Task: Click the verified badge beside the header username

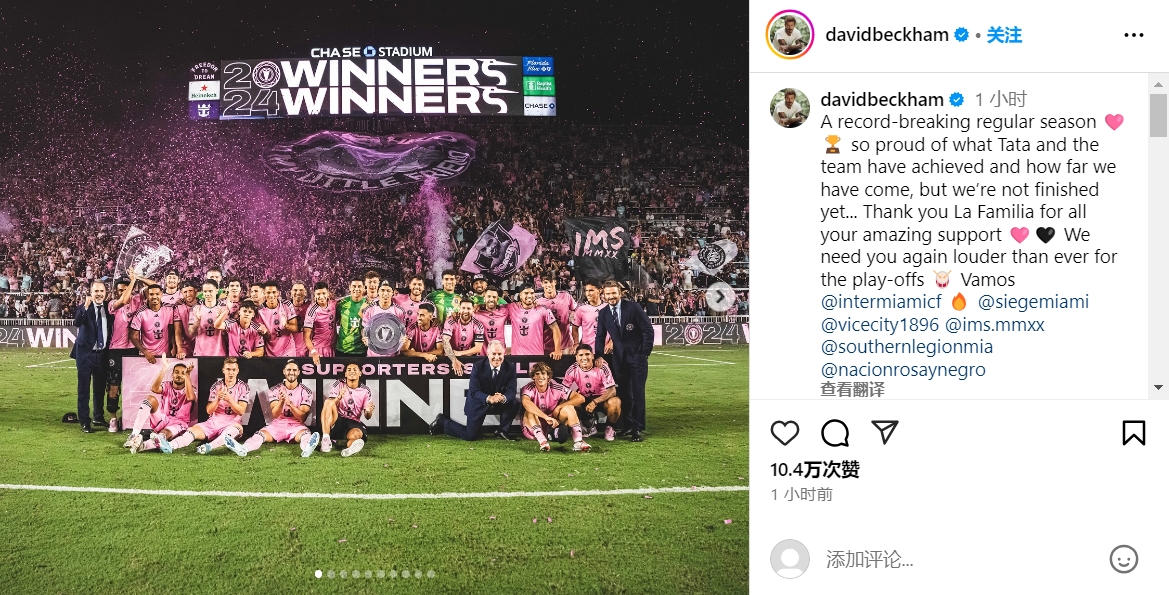Action: [962, 35]
